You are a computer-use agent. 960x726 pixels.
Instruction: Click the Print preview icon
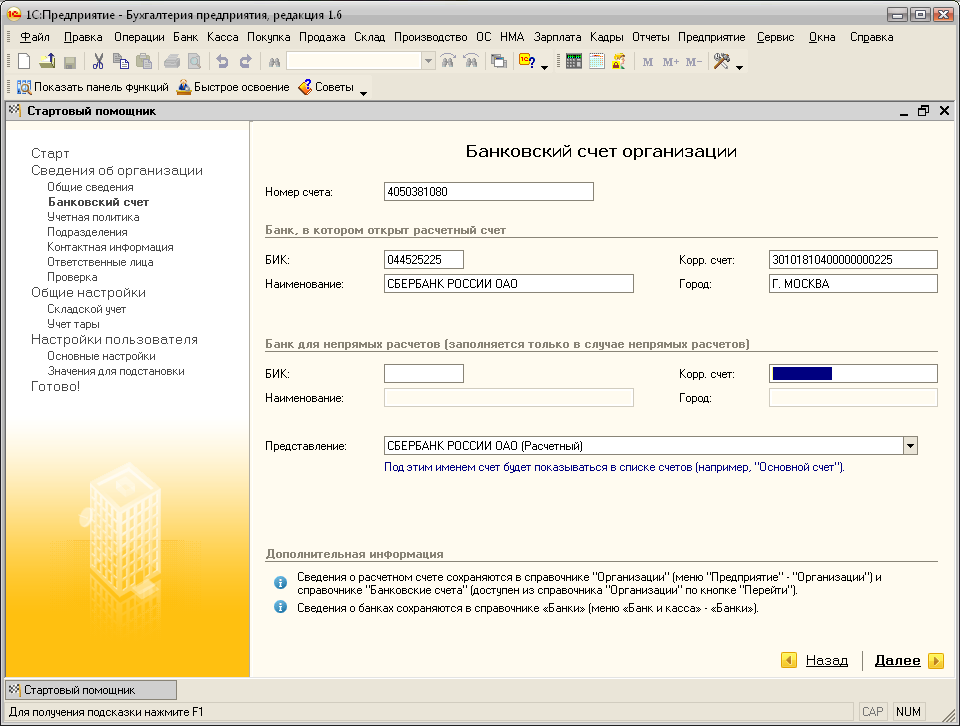[x=195, y=61]
